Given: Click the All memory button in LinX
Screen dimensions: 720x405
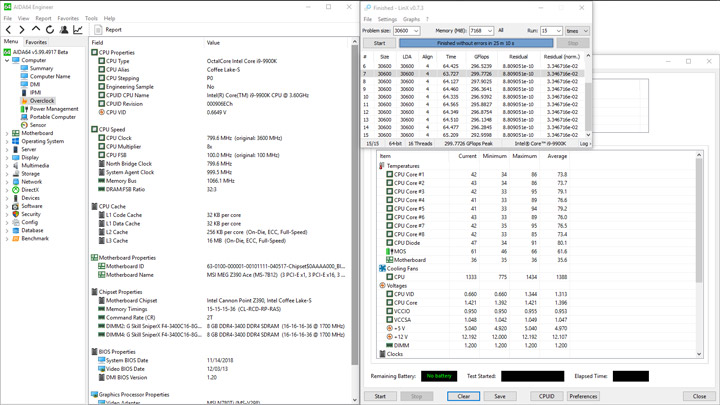Looking at the screenshot, I should (501, 30).
